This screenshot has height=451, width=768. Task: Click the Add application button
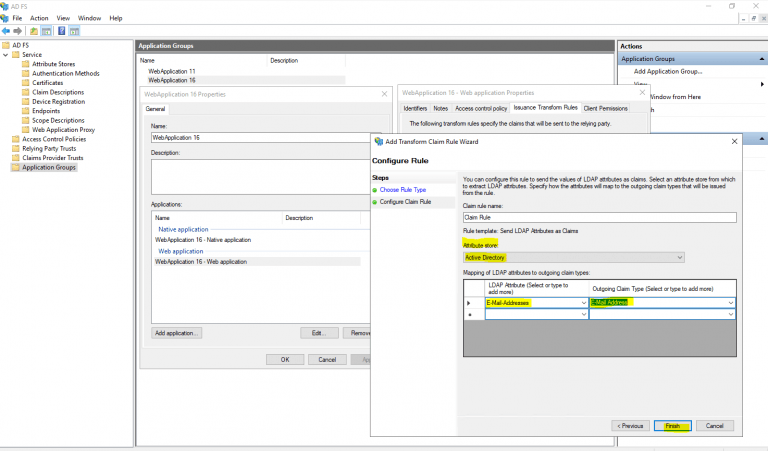[177, 333]
